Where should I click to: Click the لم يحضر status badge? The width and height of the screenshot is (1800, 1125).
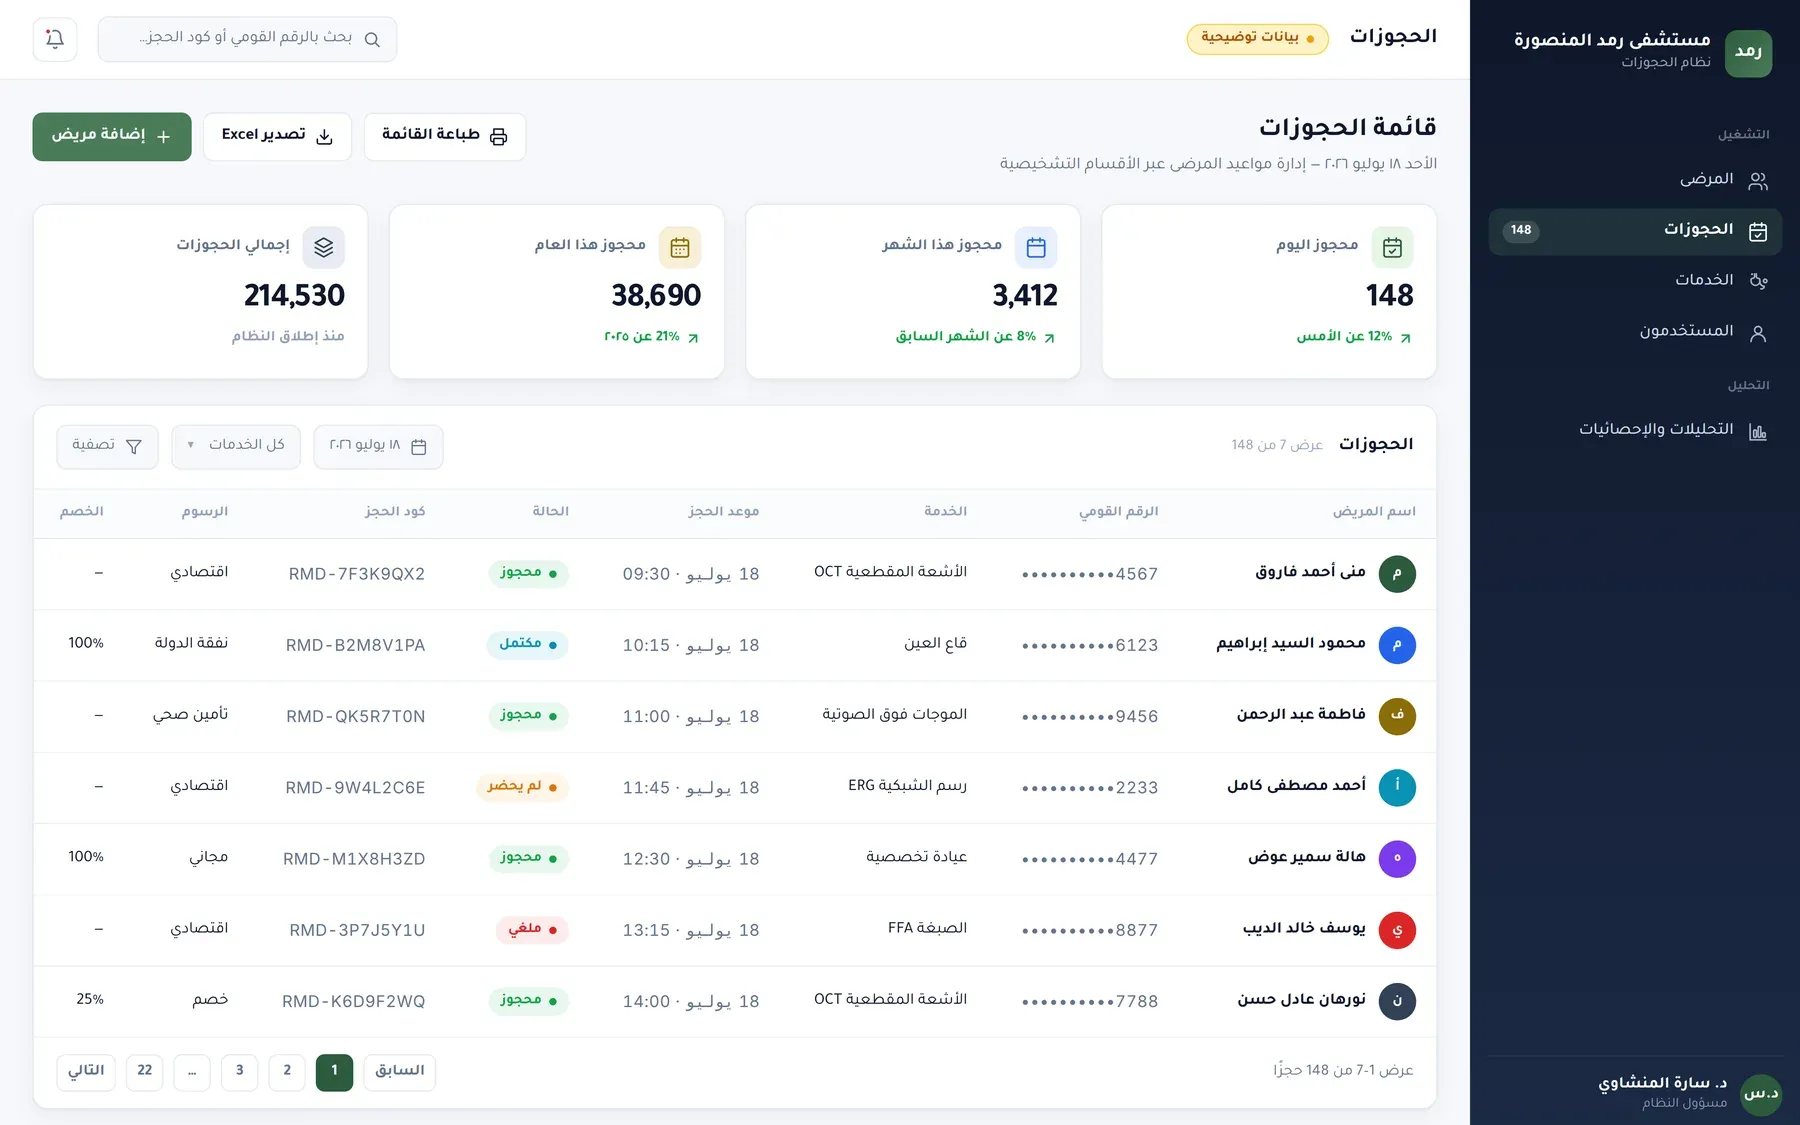[x=522, y=787]
